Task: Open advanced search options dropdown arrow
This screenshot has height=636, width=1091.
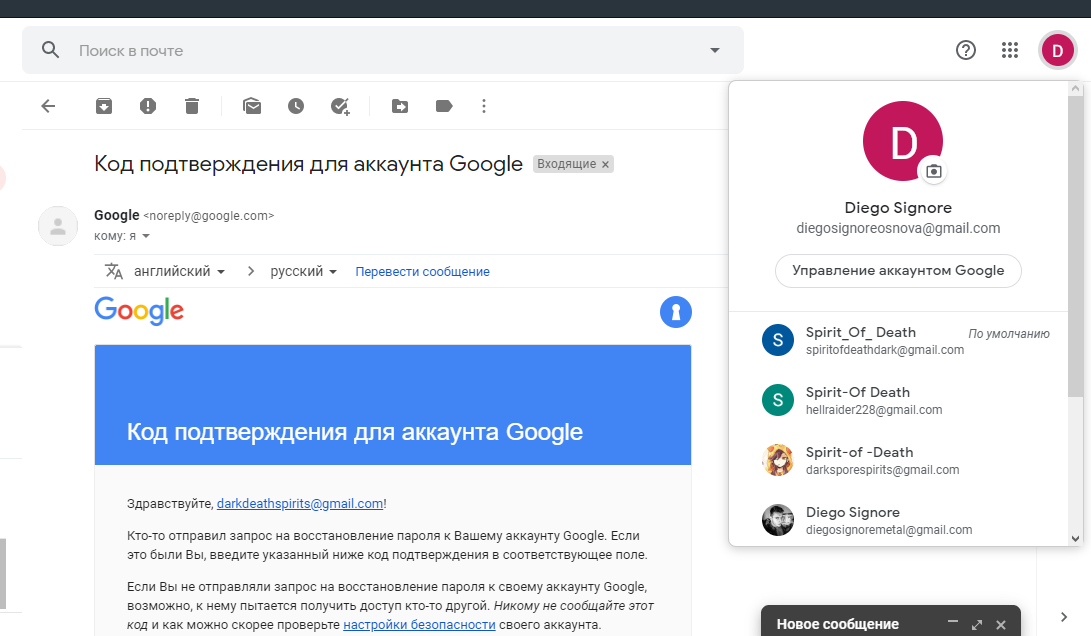Action: 715,50
